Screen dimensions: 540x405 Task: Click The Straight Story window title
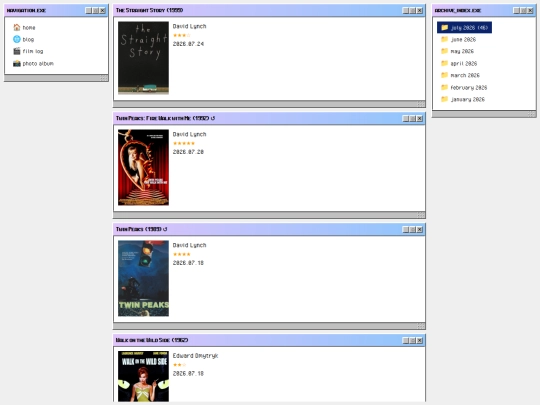(149, 10)
